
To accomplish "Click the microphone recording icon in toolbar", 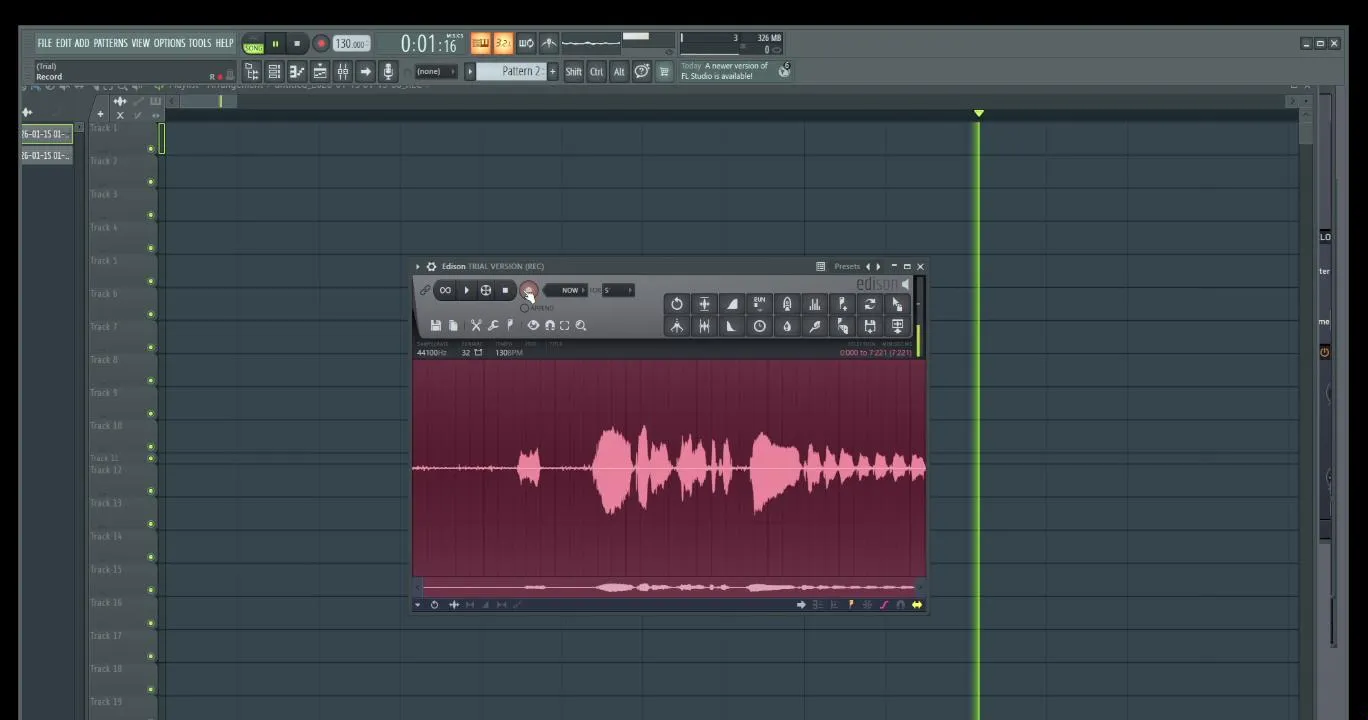I will click(x=389, y=71).
